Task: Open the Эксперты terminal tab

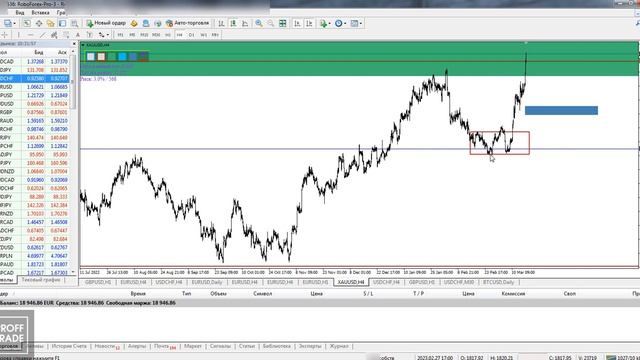Action: (310, 346)
